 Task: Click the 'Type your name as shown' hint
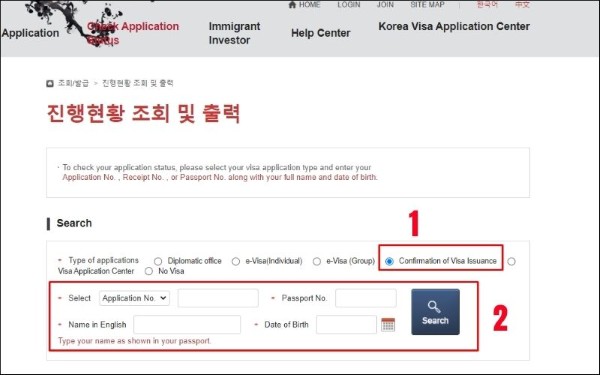tap(134, 341)
